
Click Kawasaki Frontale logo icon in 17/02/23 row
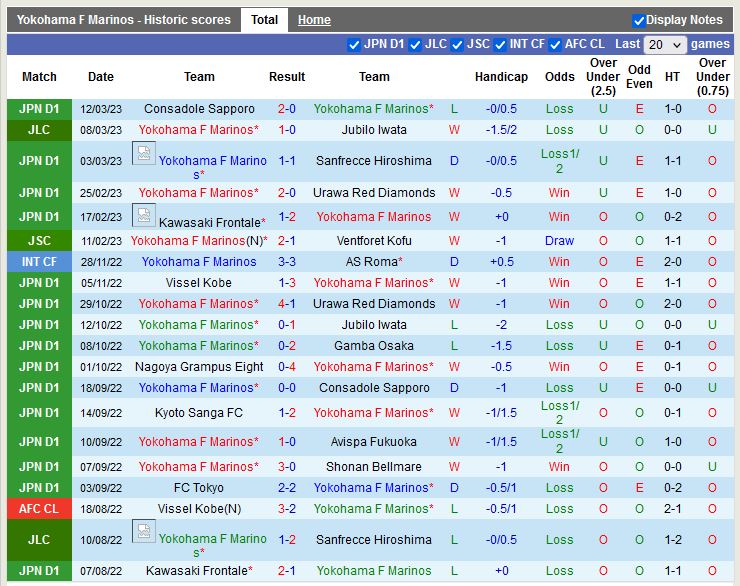tap(144, 214)
